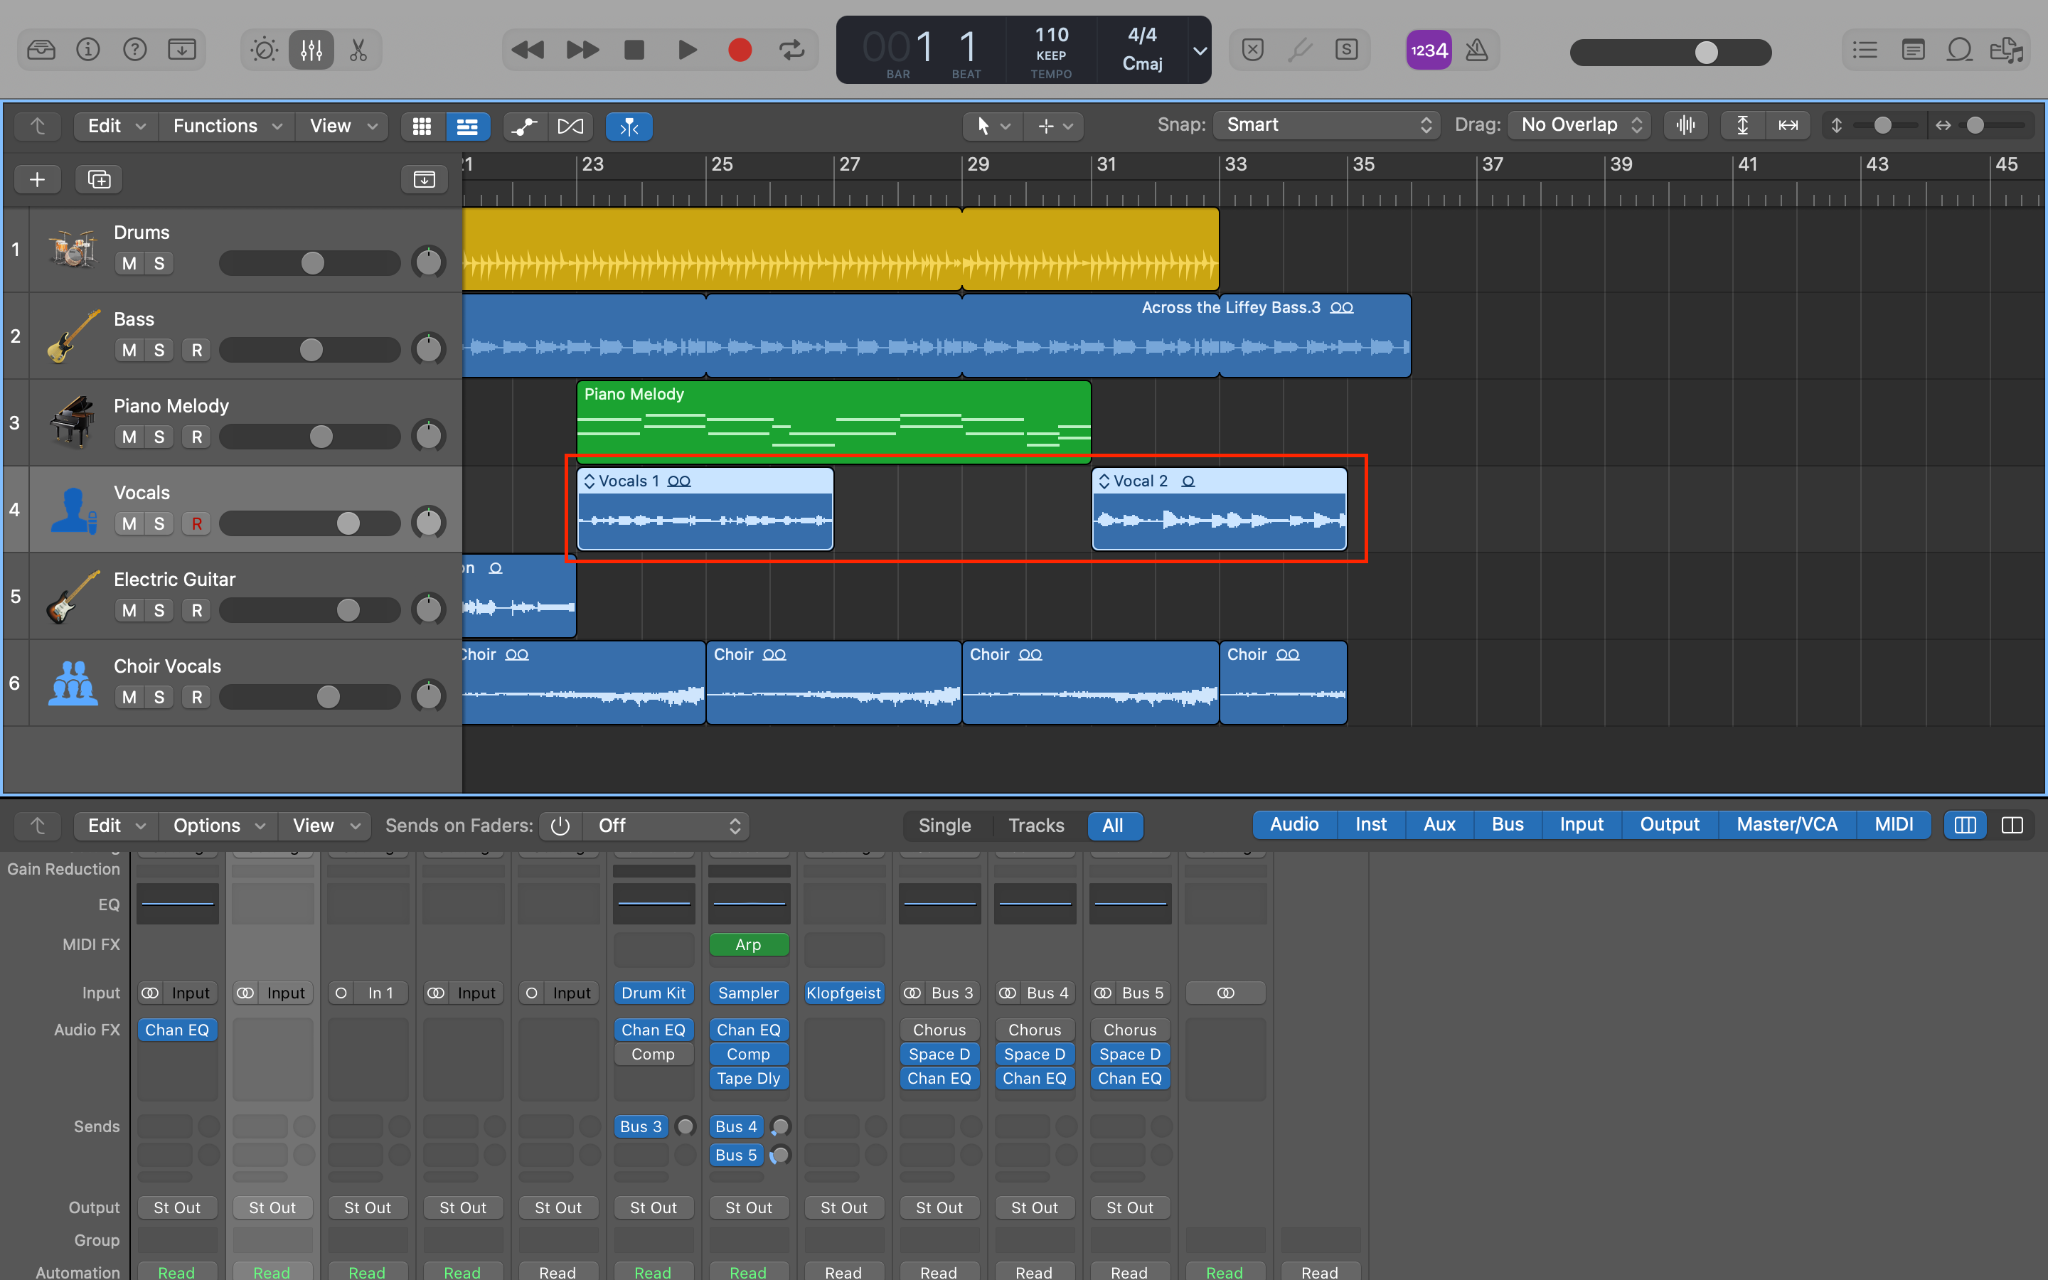Click the Inspector info icon
Viewport: 2048px width, 1280px height.
point(88,49)
